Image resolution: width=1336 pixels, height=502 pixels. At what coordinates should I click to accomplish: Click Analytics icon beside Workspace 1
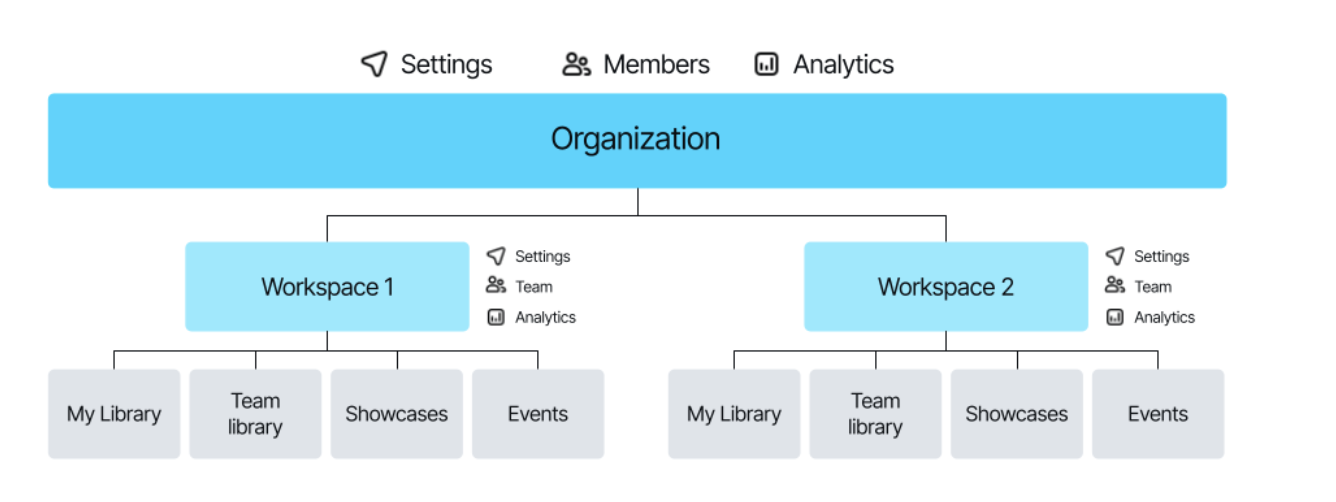(496, 317)
